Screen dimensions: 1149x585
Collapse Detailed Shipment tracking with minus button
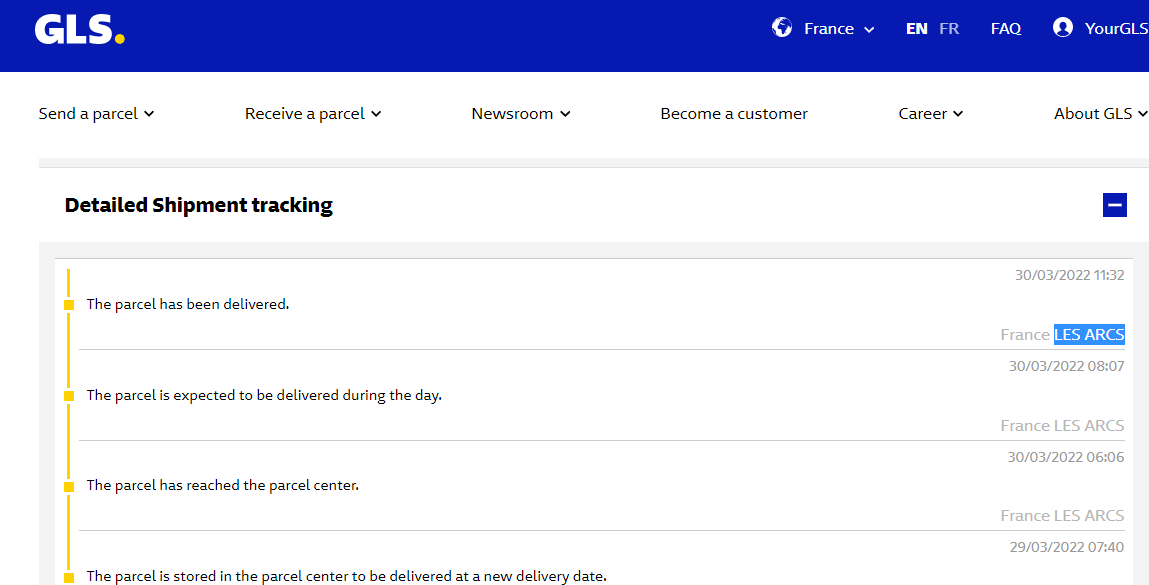click(x=1114, y=205)
